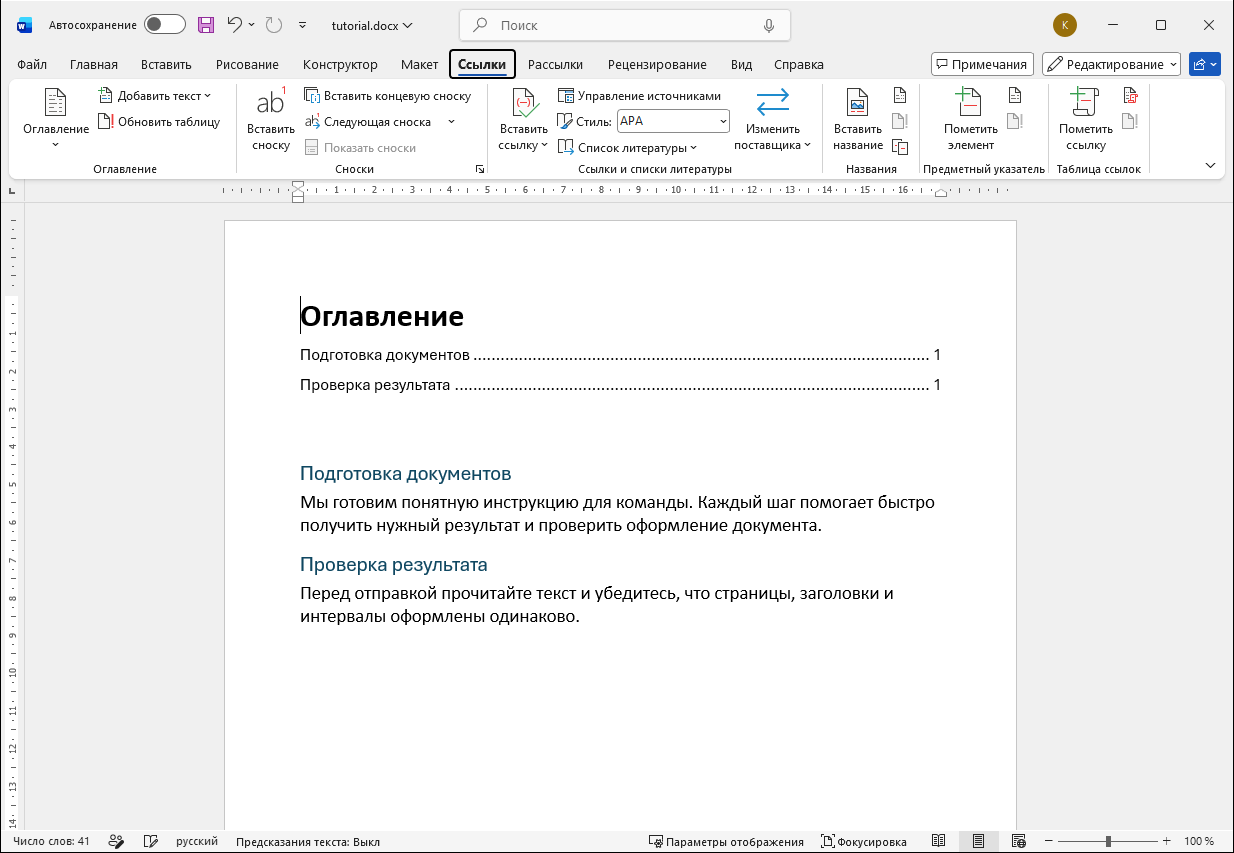This screenshot has width=1234, height=853.
Task: Insert table of authorities icon in Таблица ссылок
Action: pyautogui.click(x=1130, y=96)
